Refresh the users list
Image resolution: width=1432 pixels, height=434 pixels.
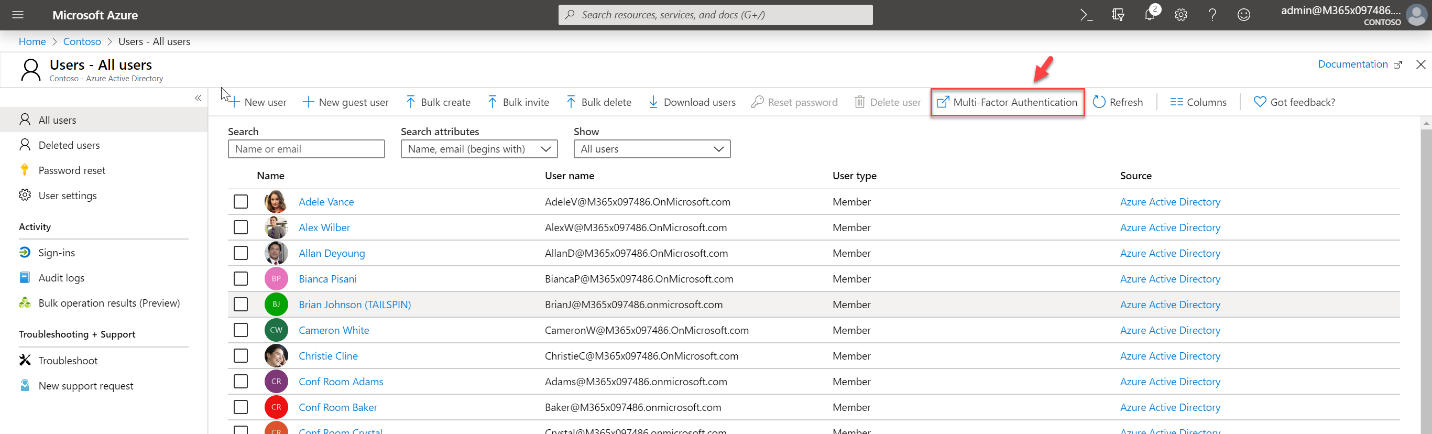tap(1117, 102)
